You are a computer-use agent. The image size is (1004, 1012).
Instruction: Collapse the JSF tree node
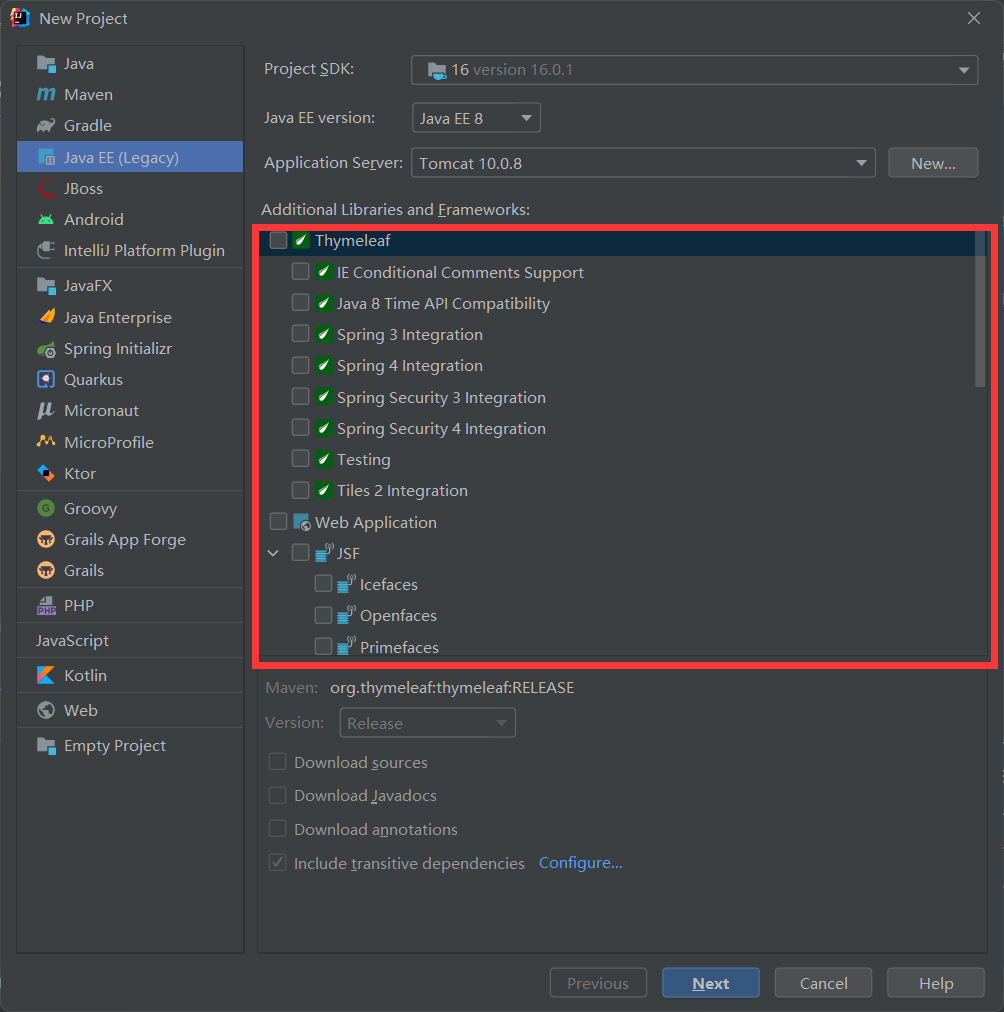(x=274, y=553)
